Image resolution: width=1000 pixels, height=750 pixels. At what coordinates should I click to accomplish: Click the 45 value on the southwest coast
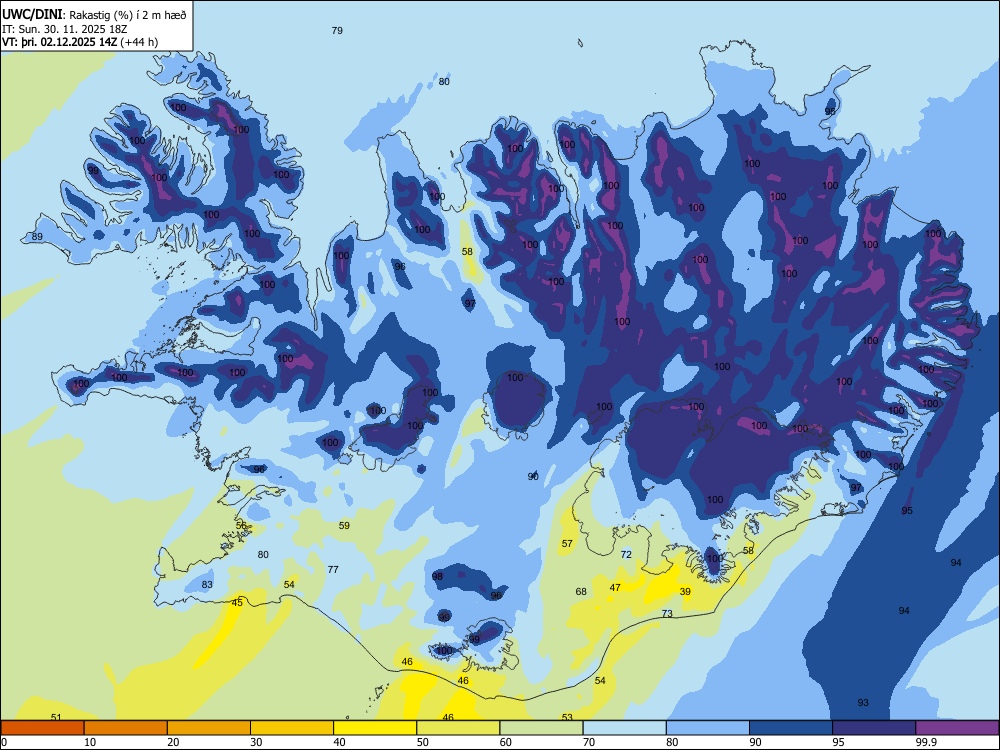tap(237, 603)
